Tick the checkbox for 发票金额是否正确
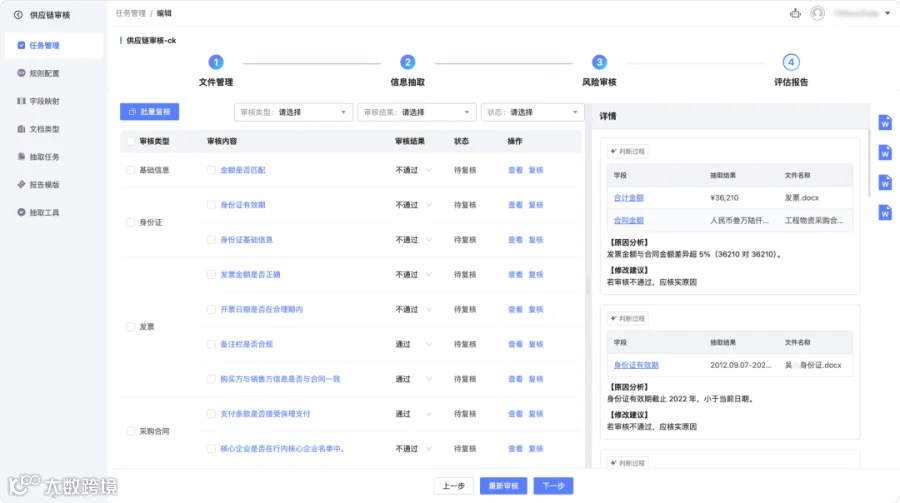 (x=211, y=274)
